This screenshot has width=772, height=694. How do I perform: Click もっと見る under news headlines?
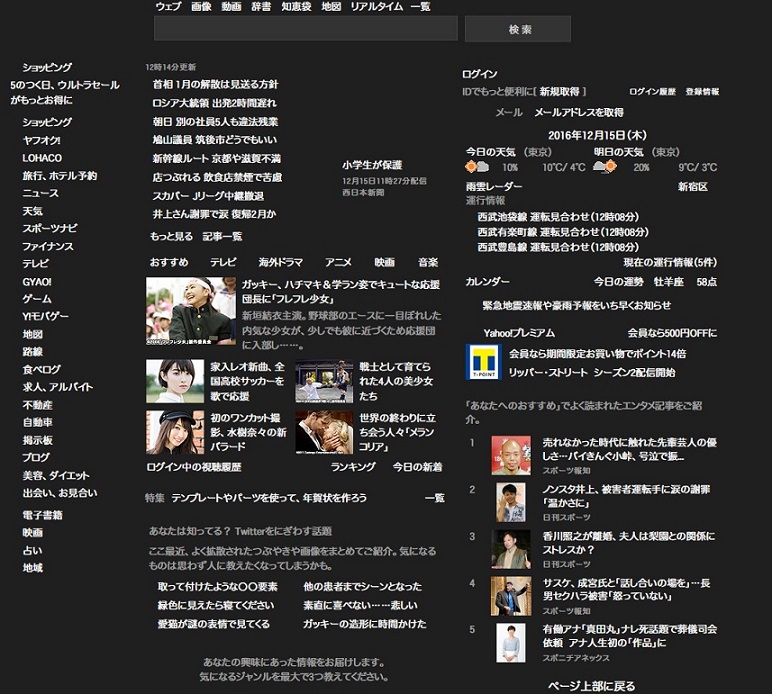point(171,236)
